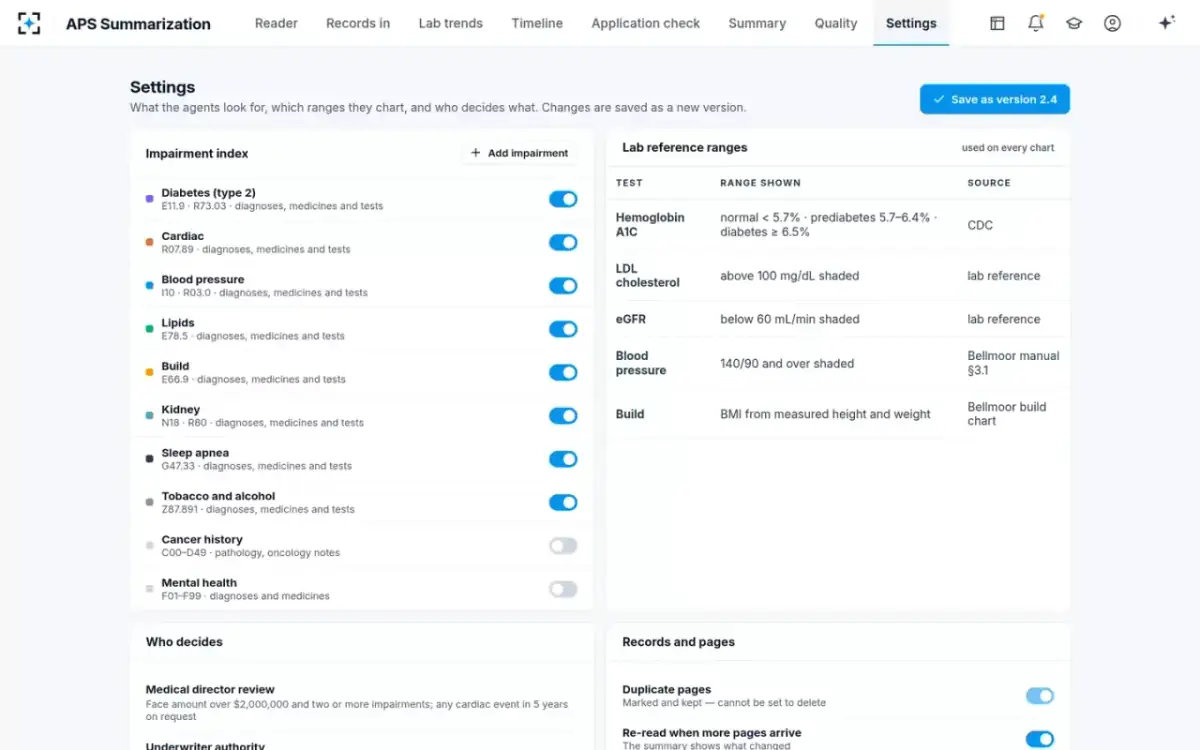Turn off Sleep apnea impairment

coord(563,459)
